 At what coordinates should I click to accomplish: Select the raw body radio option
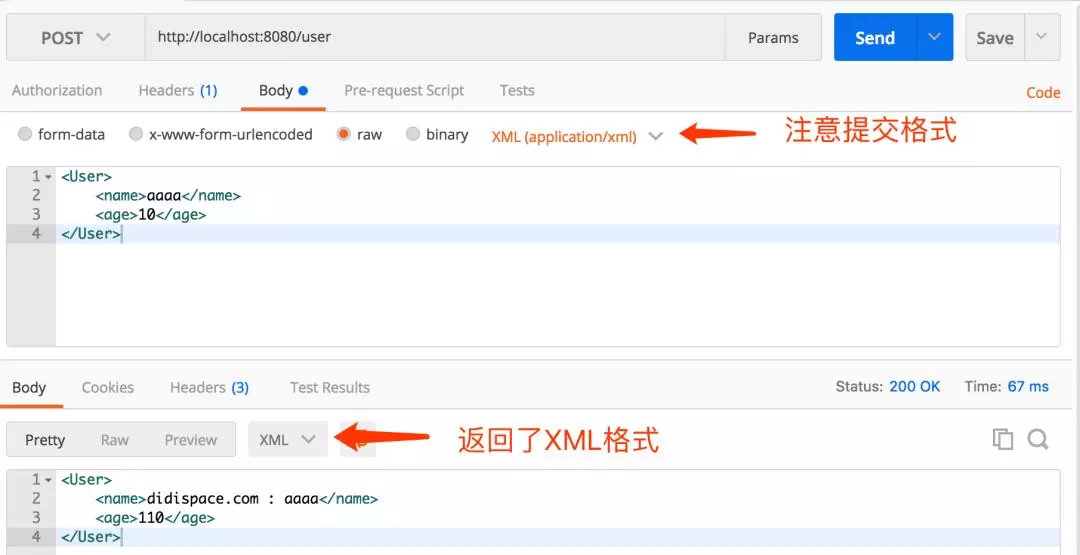pos(344,134)
